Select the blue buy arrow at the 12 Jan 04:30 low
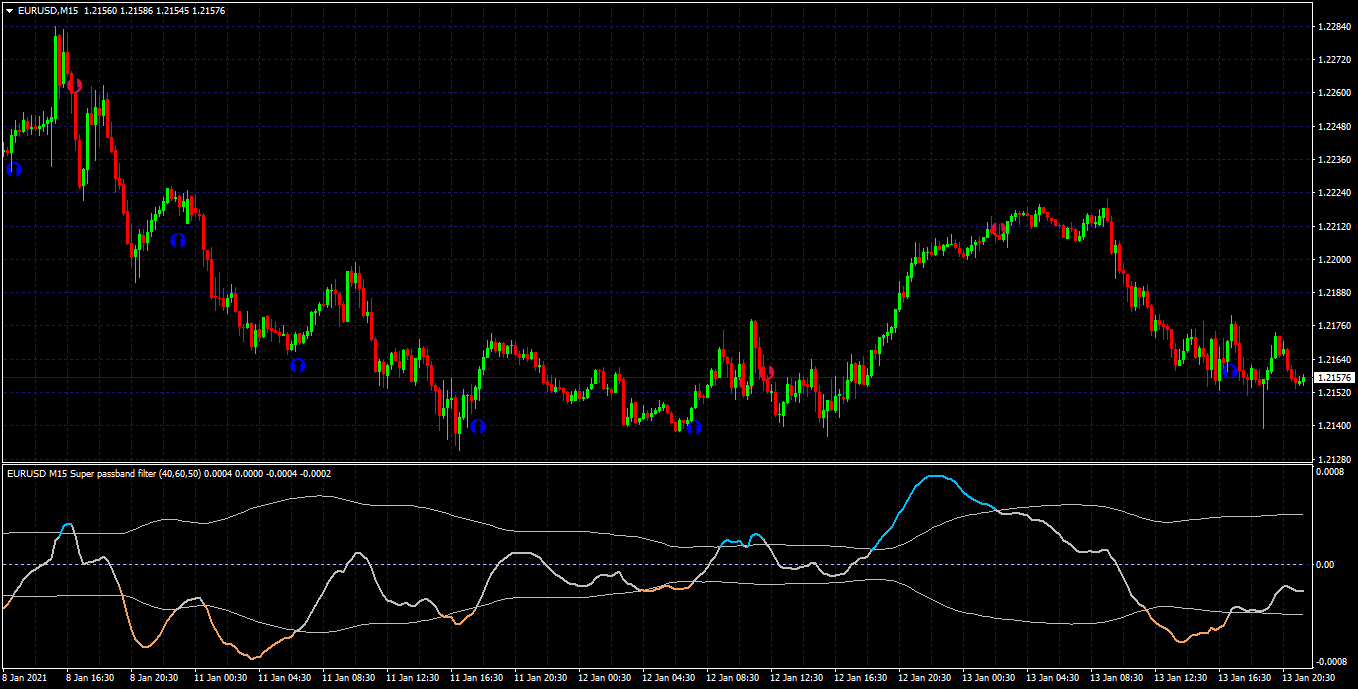 (693, 427)
